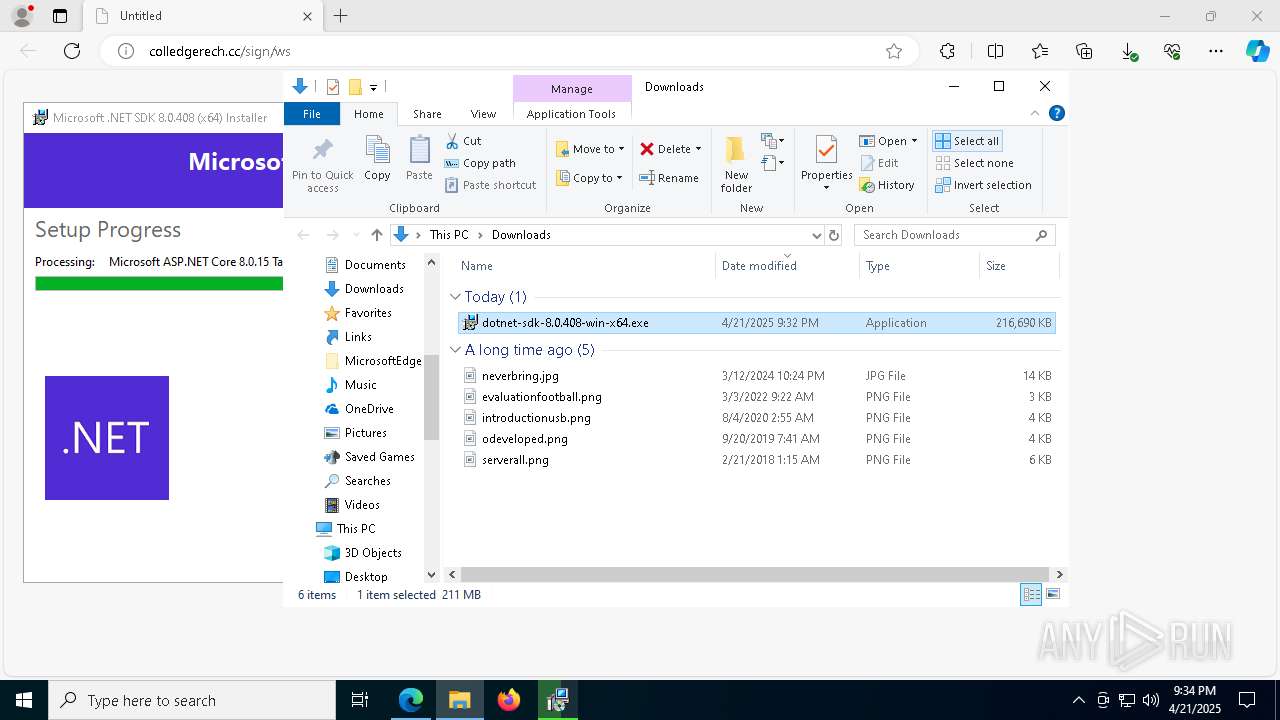
Task: Open the Easy access dropdown icon
Action: tap(772, 162)
